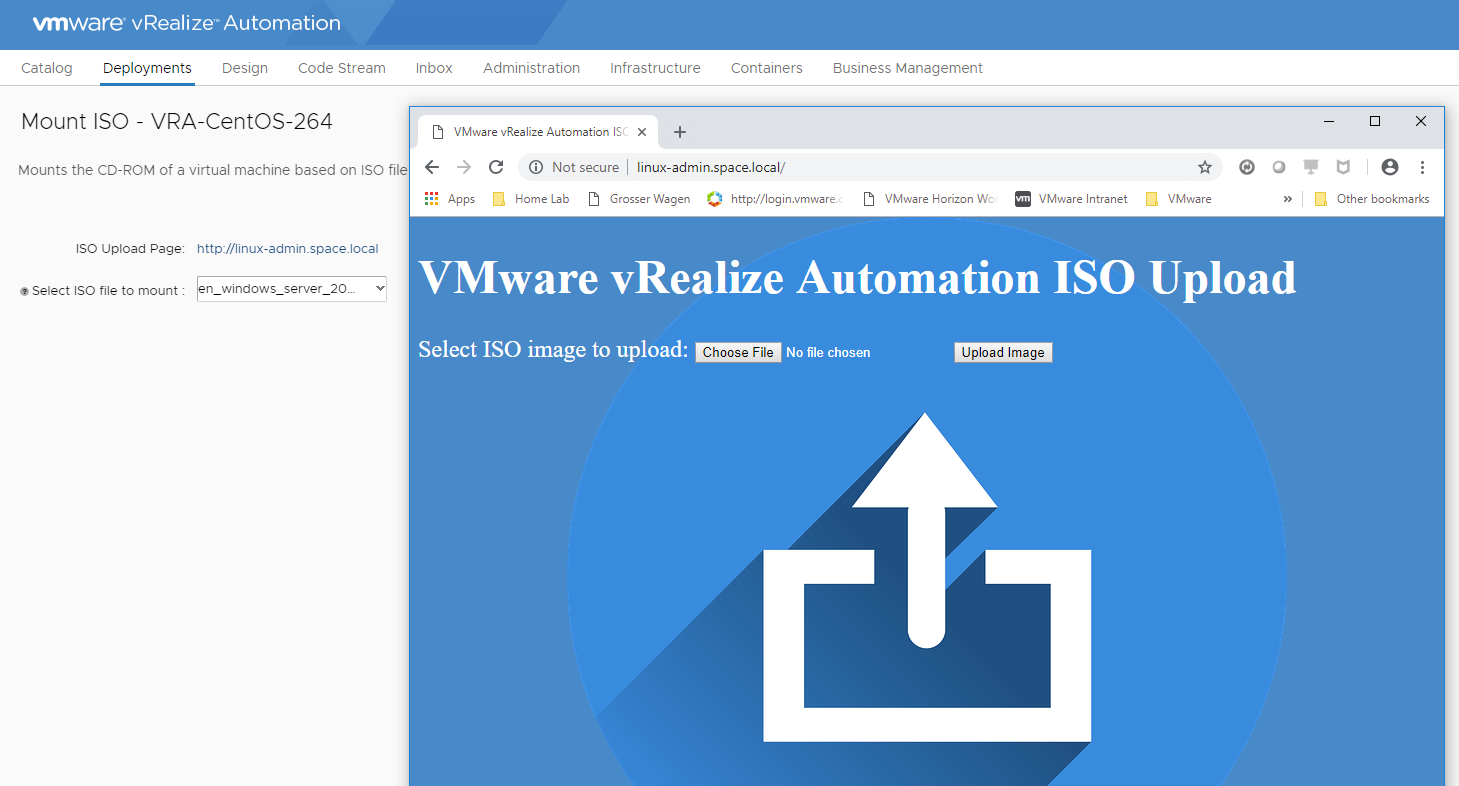This screenshot has width=1459, height=786.
Task: Open the Infrastructure menu
Action: coord(655,68)
